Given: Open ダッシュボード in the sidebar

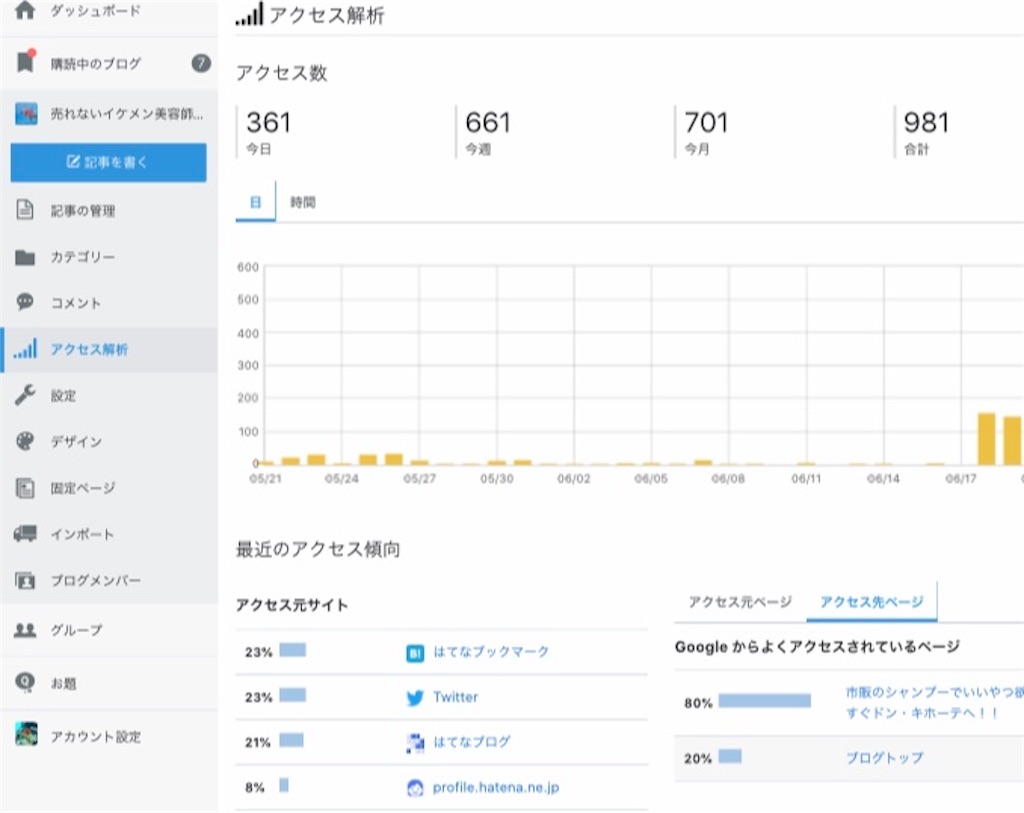Looking at the screenshot, I should pos(96,11).
